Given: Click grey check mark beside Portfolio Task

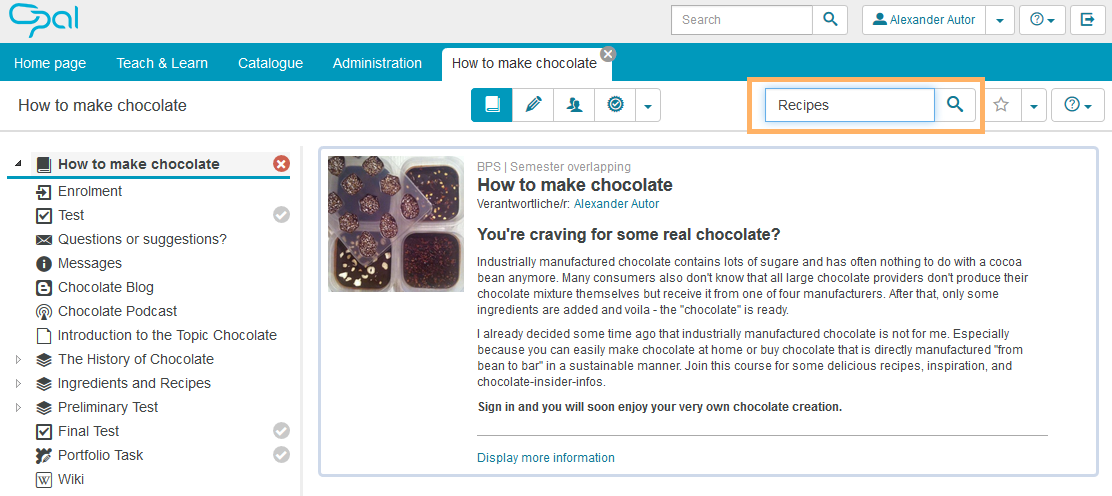Looking at the screenshot, I should pyautogui.click(x=281, y=455).
